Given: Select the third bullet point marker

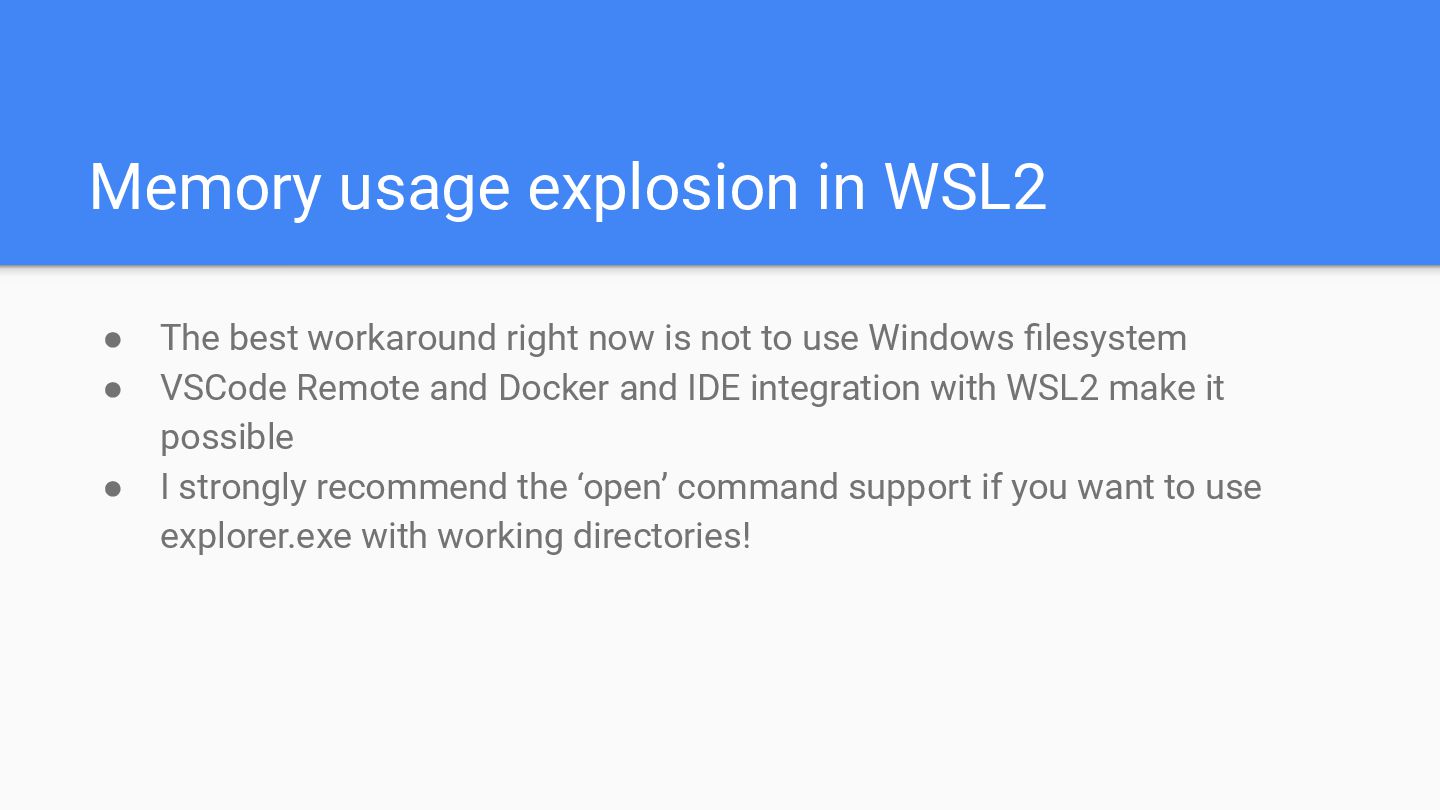Looking at the screenshot, I should click(113, 488).
